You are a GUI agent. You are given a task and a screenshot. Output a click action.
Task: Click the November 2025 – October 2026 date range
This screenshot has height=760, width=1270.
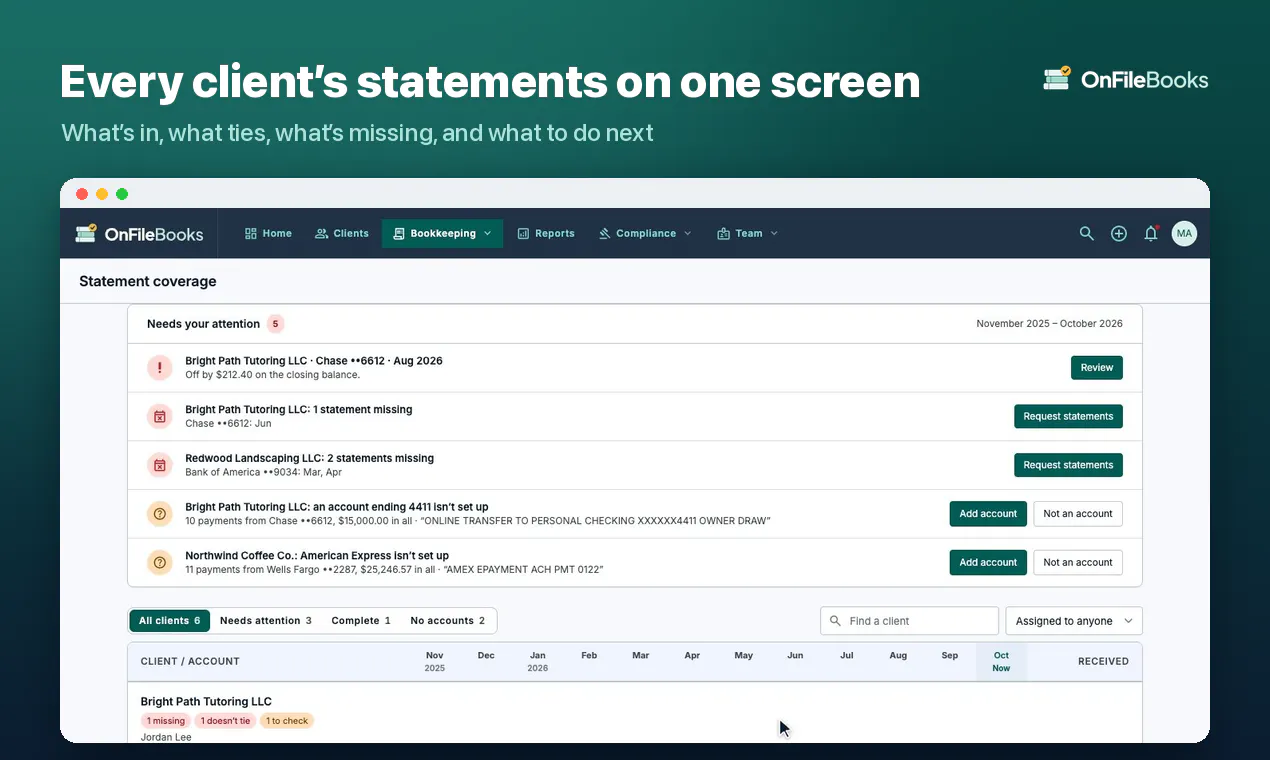1049,324
